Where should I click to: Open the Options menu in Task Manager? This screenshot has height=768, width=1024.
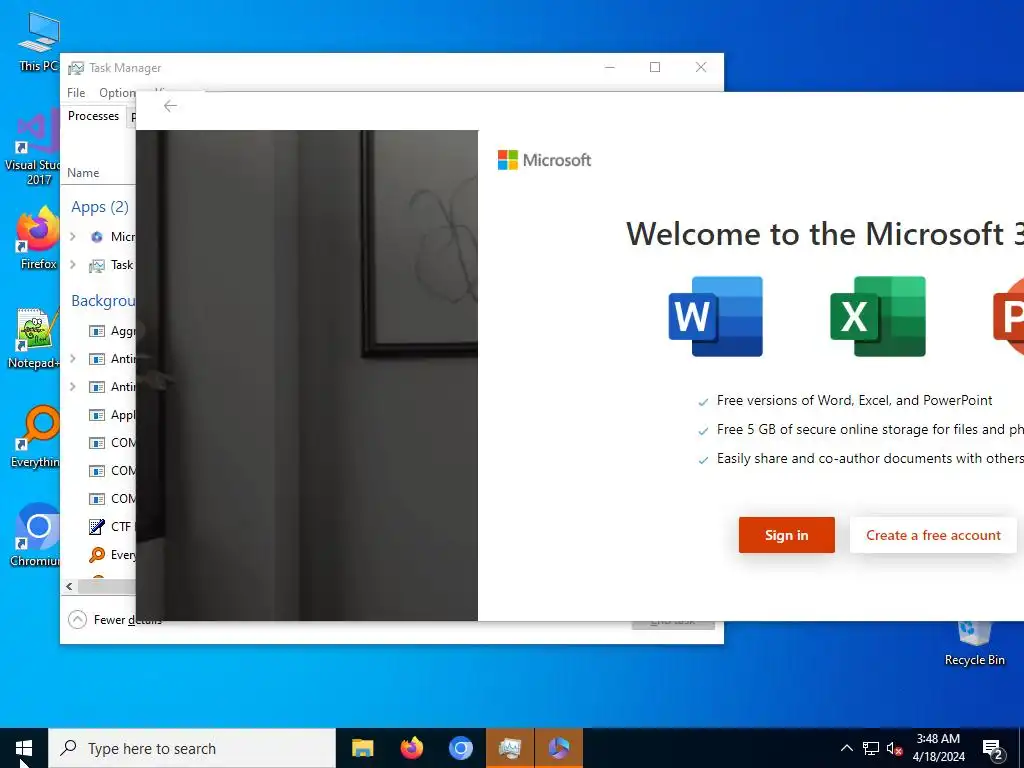click(x=118, y=93)
